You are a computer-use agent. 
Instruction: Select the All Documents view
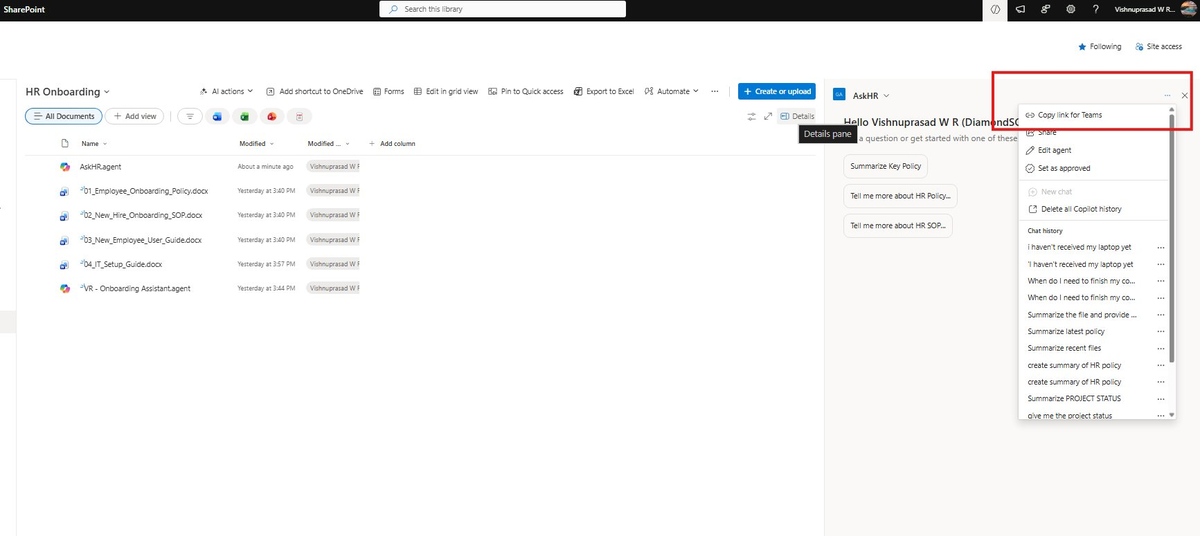coord(63,116)
